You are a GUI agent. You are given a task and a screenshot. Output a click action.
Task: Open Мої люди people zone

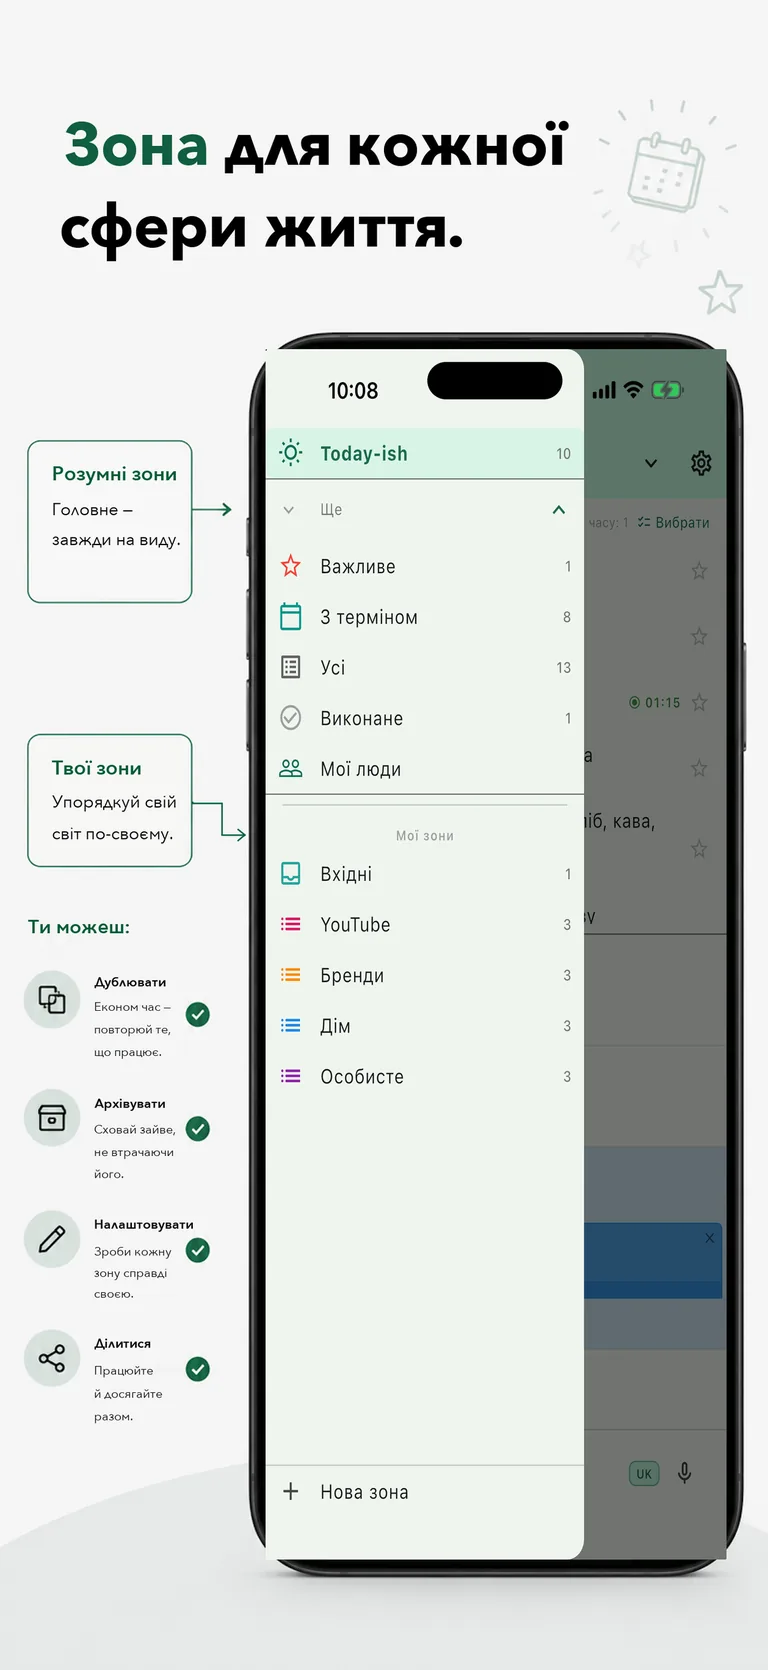click(425, 769)
